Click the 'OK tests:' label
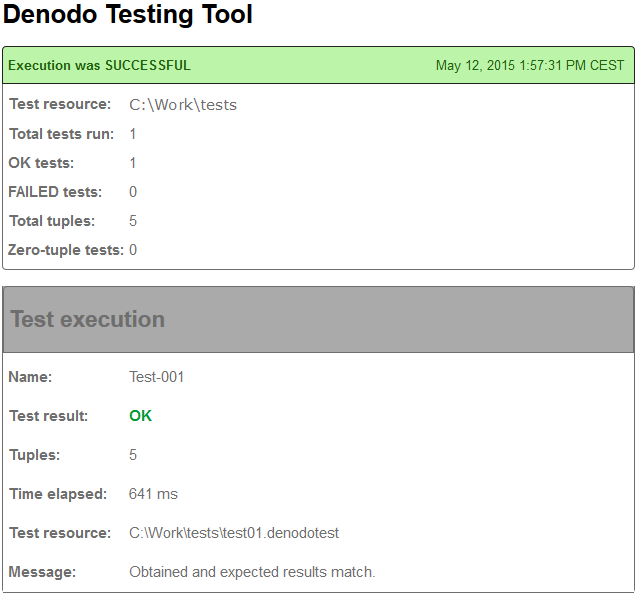This screenshot has height=596, width=638. coord(41,163)
